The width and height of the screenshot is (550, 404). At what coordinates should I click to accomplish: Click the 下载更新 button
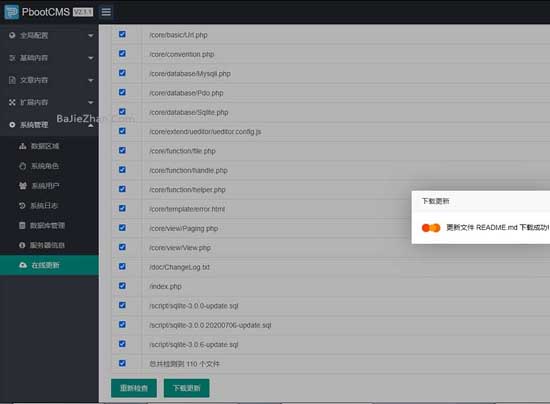click(x=187, y=388)
